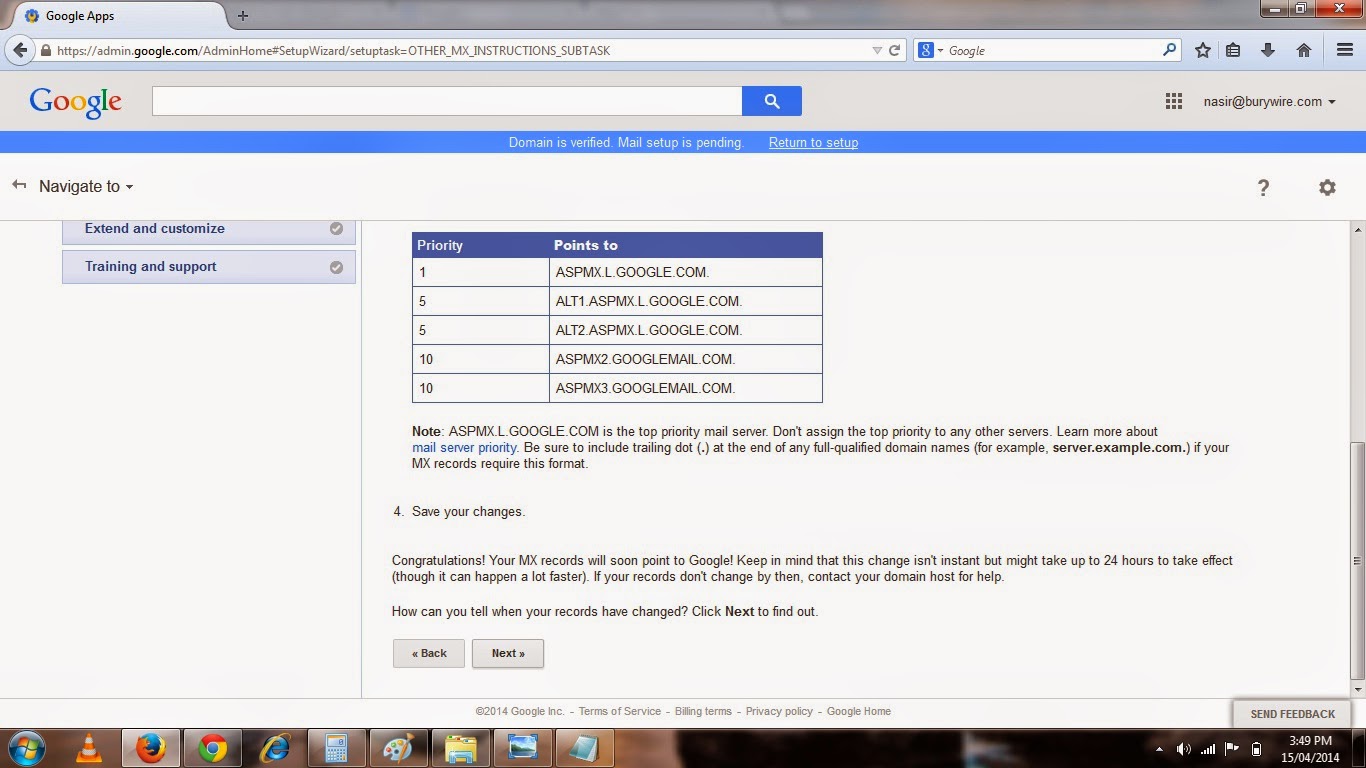Click the SEND FEEDBACK button
Image resolution: width=1366 pixels, height=768 pixels.
(x=1293, y=714)
